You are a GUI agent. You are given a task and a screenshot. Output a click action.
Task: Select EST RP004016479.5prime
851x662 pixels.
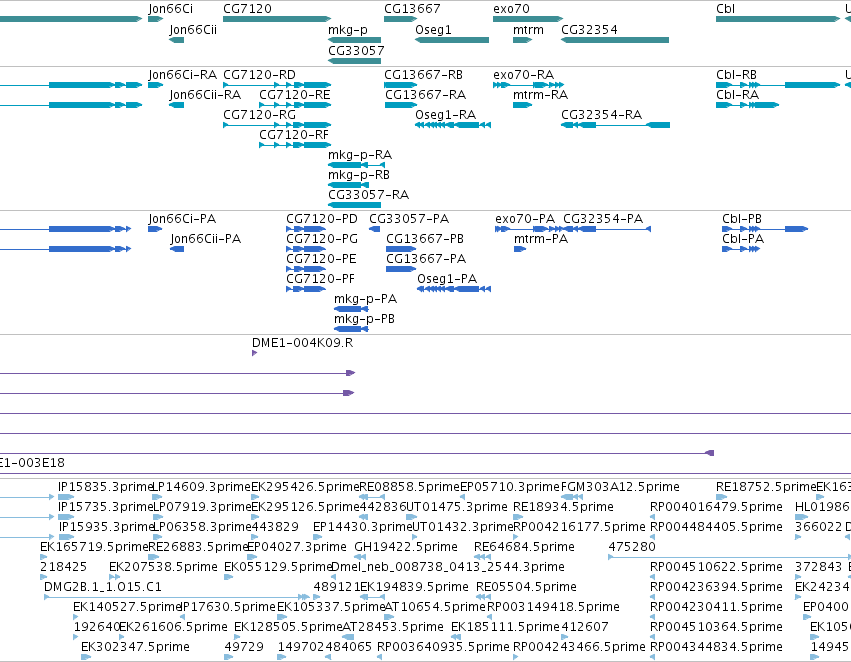[652, 517]
